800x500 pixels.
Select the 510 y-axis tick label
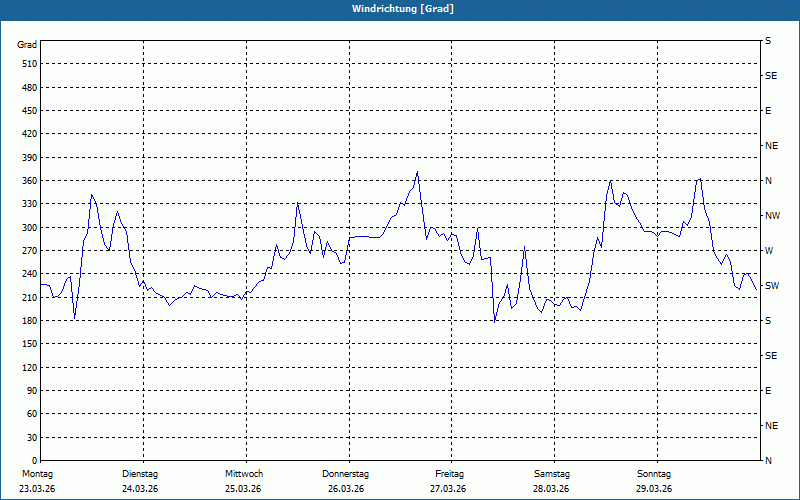27,64
